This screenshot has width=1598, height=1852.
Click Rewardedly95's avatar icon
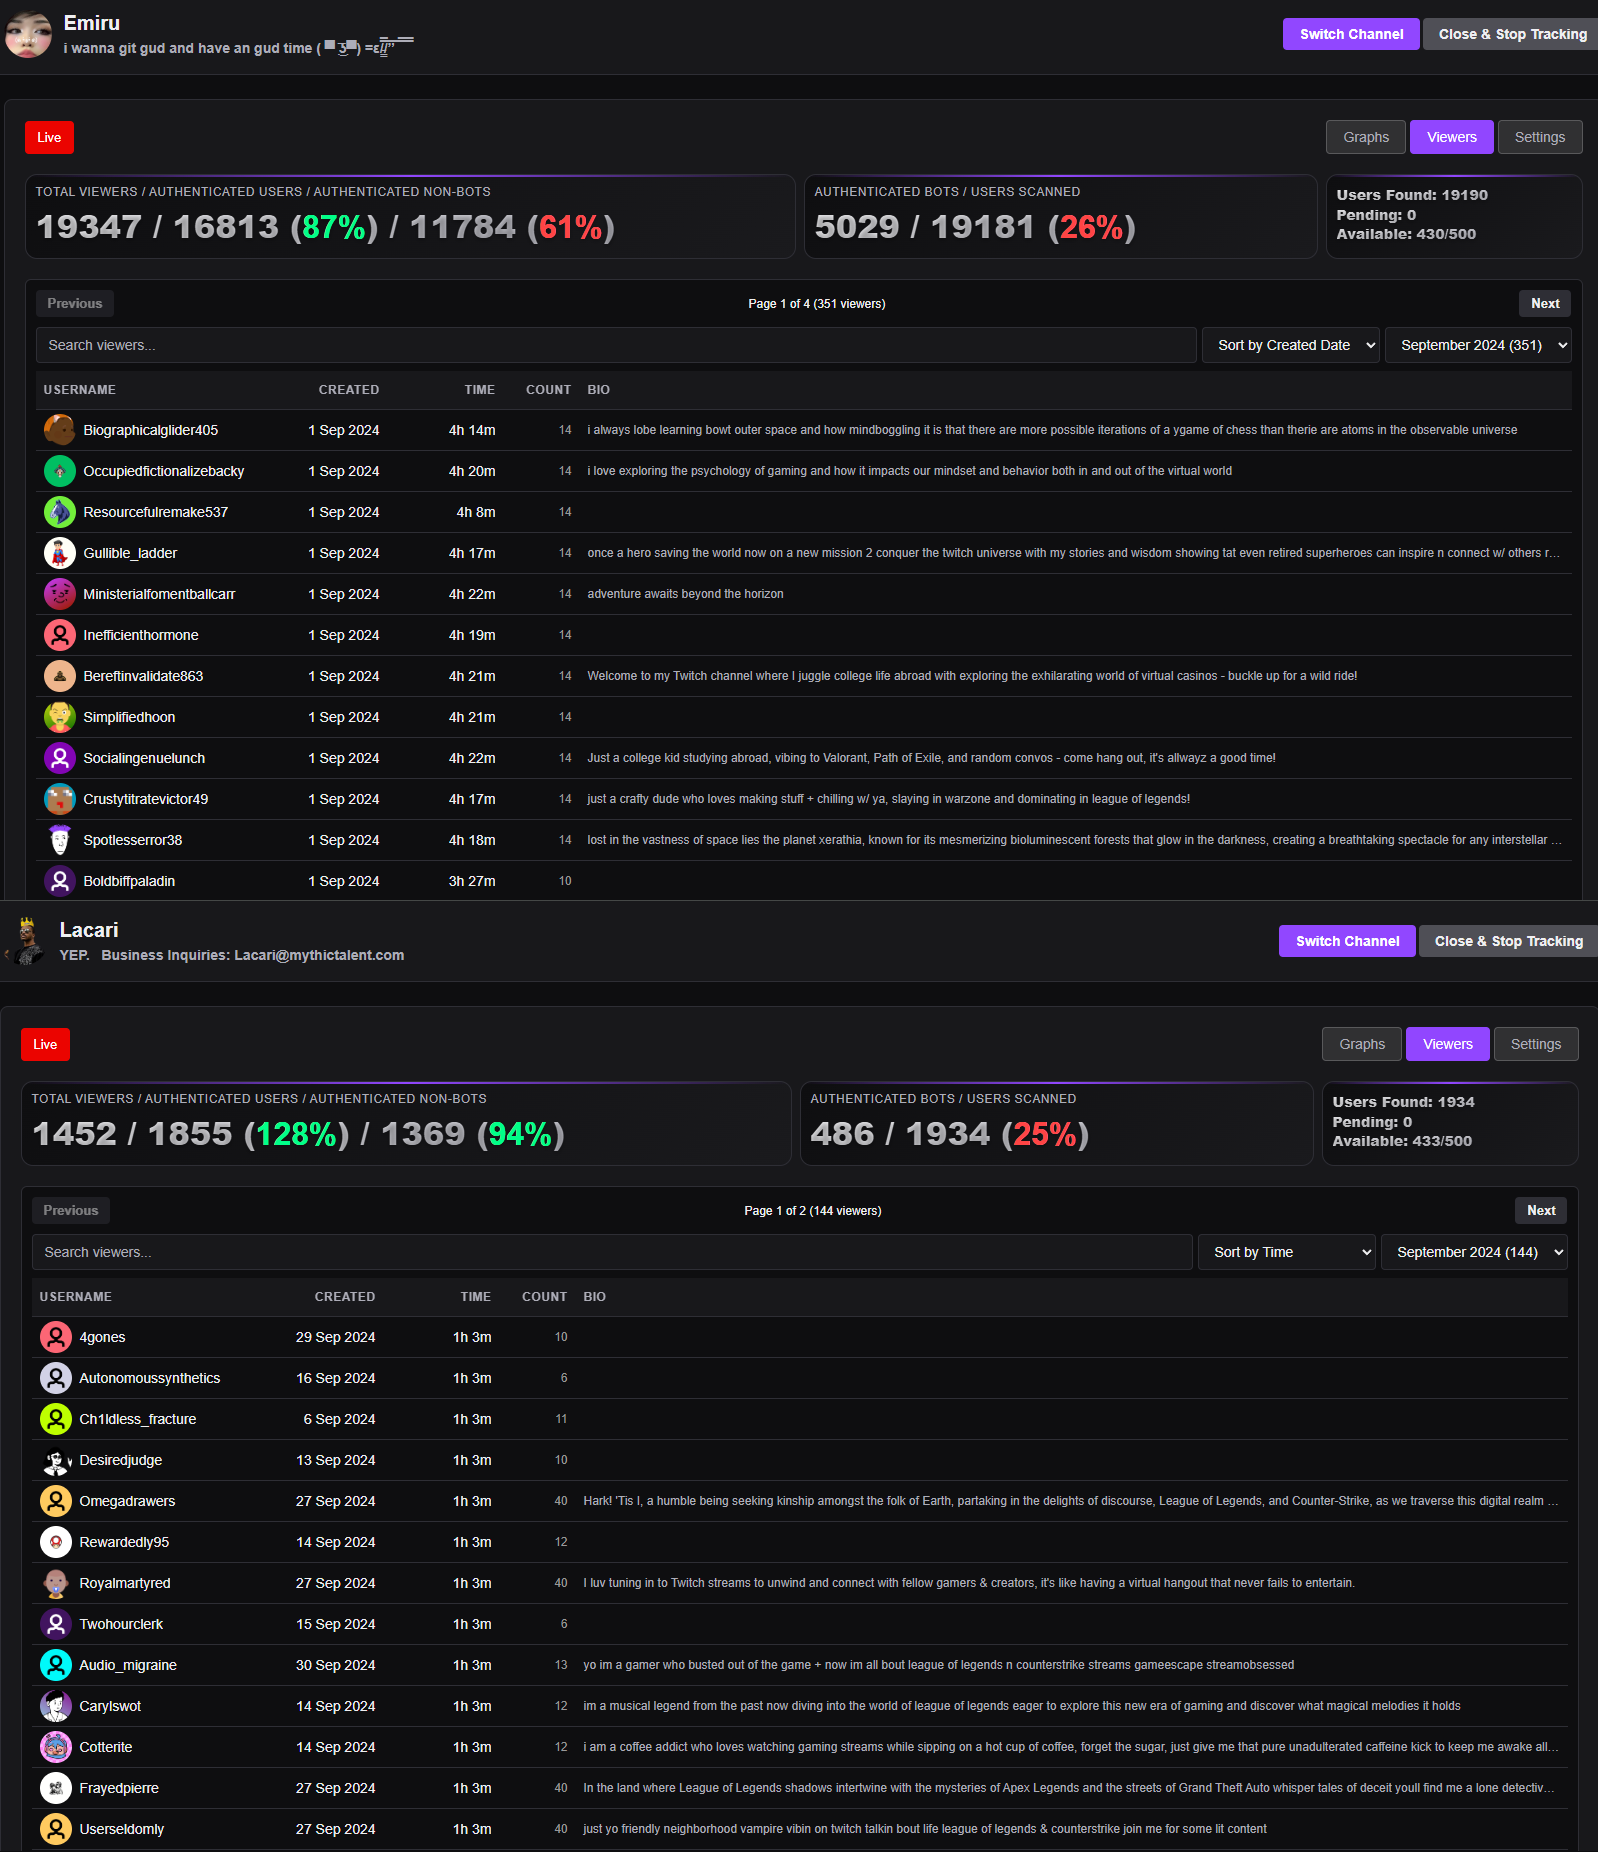point(56,1542)
